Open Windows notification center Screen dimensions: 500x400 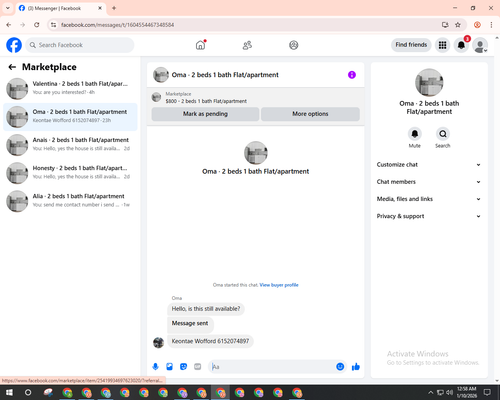point(487,392)
